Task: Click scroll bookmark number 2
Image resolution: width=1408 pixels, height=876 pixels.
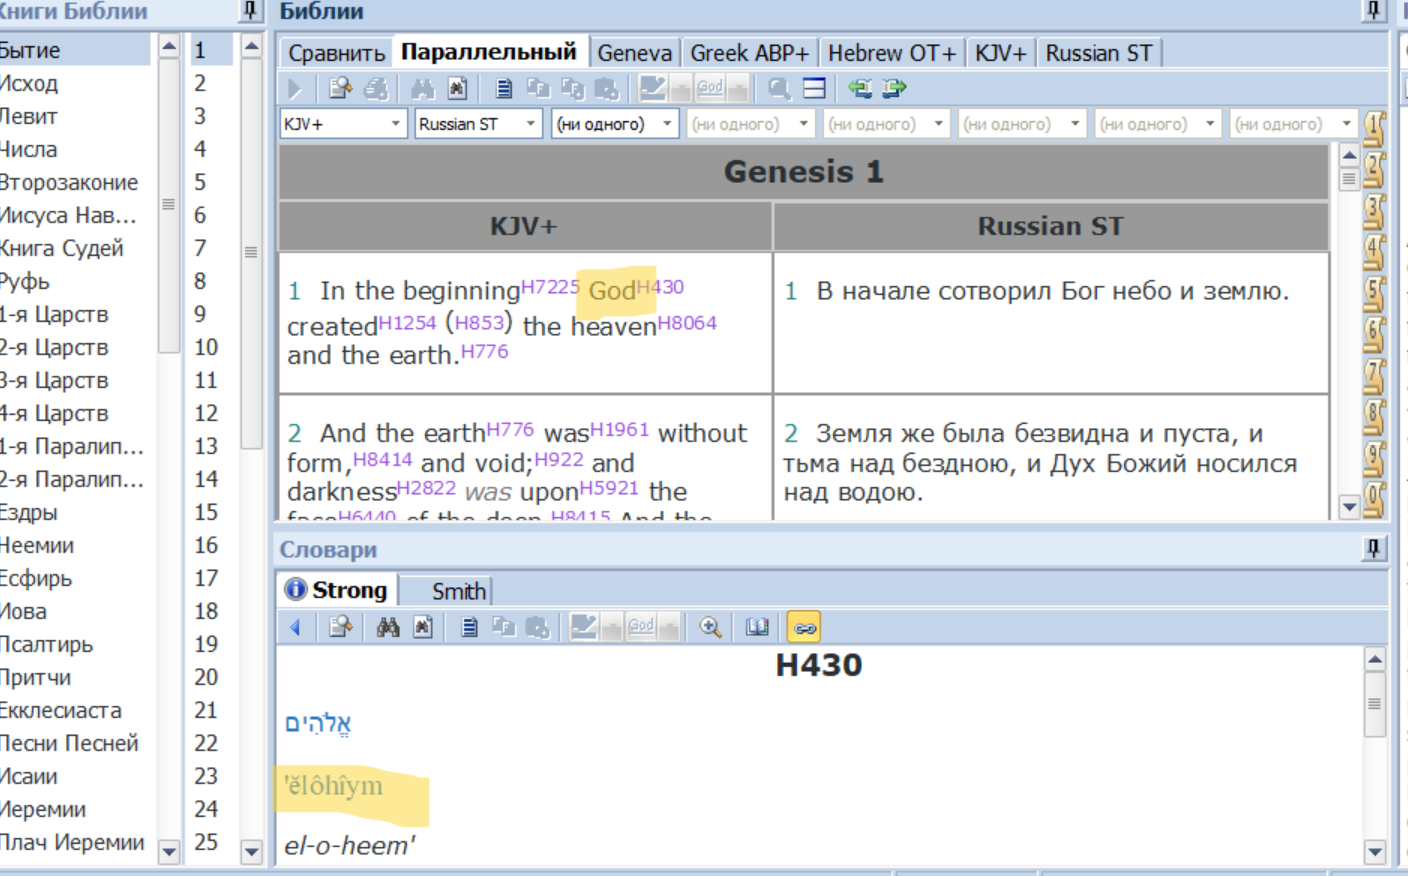Action: pyautogui.click(x=1375, y=170)
